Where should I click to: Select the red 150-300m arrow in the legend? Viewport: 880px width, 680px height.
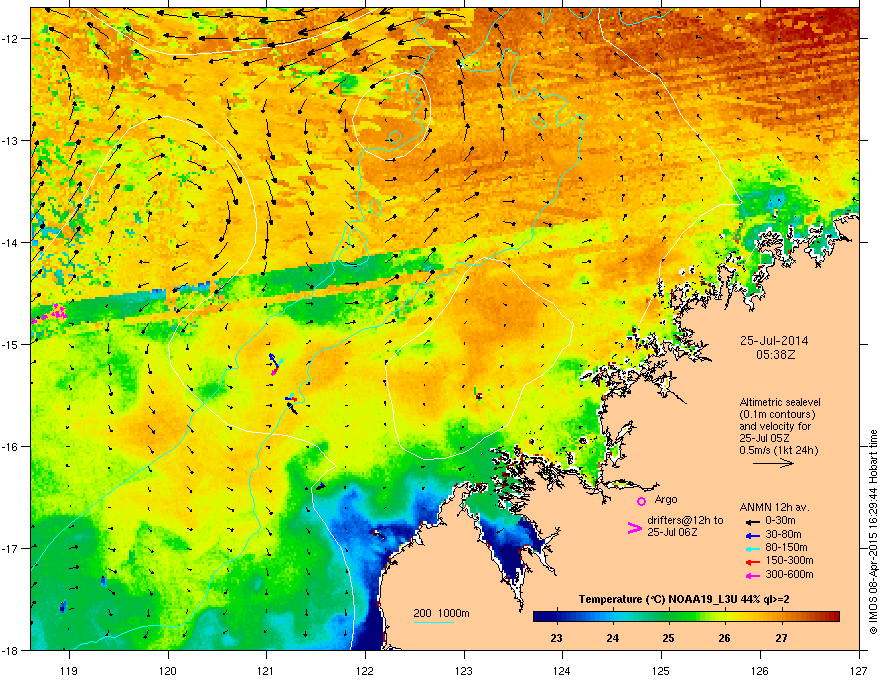[x=752, y=562]
